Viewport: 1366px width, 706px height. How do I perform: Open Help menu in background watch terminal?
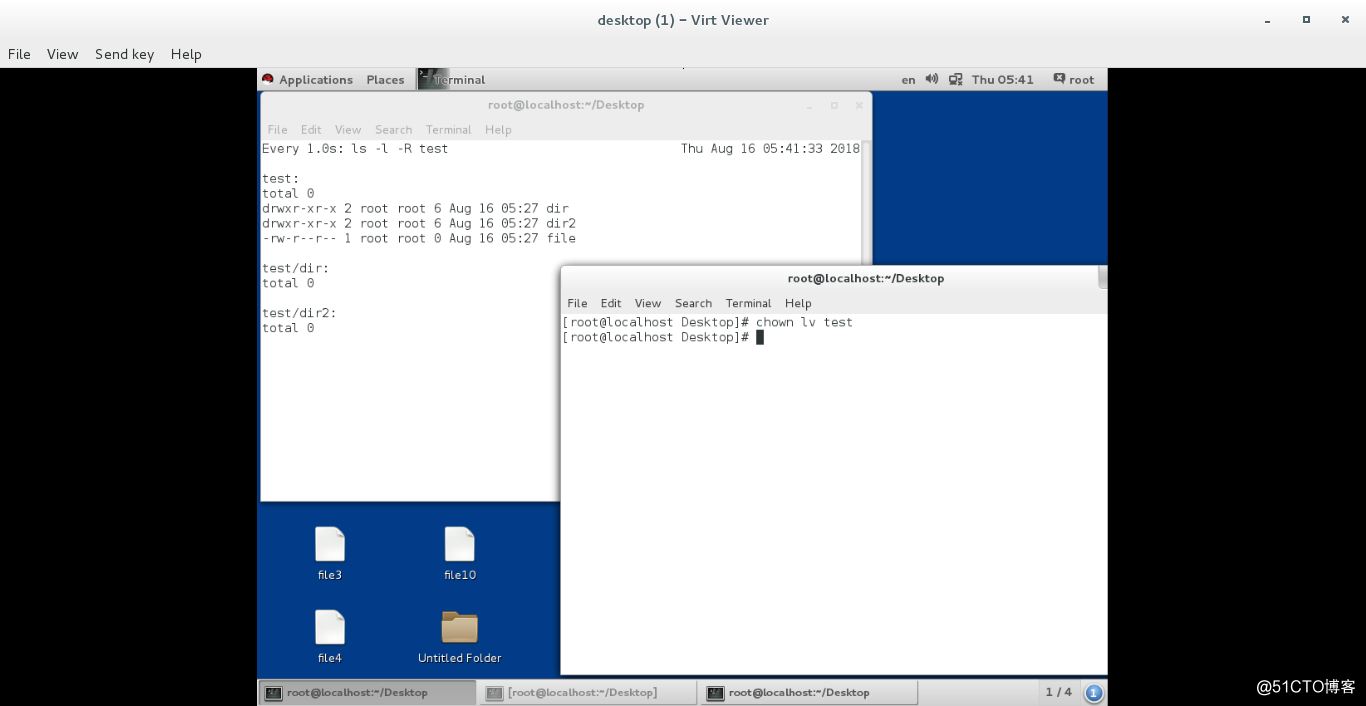click(498, 130)
